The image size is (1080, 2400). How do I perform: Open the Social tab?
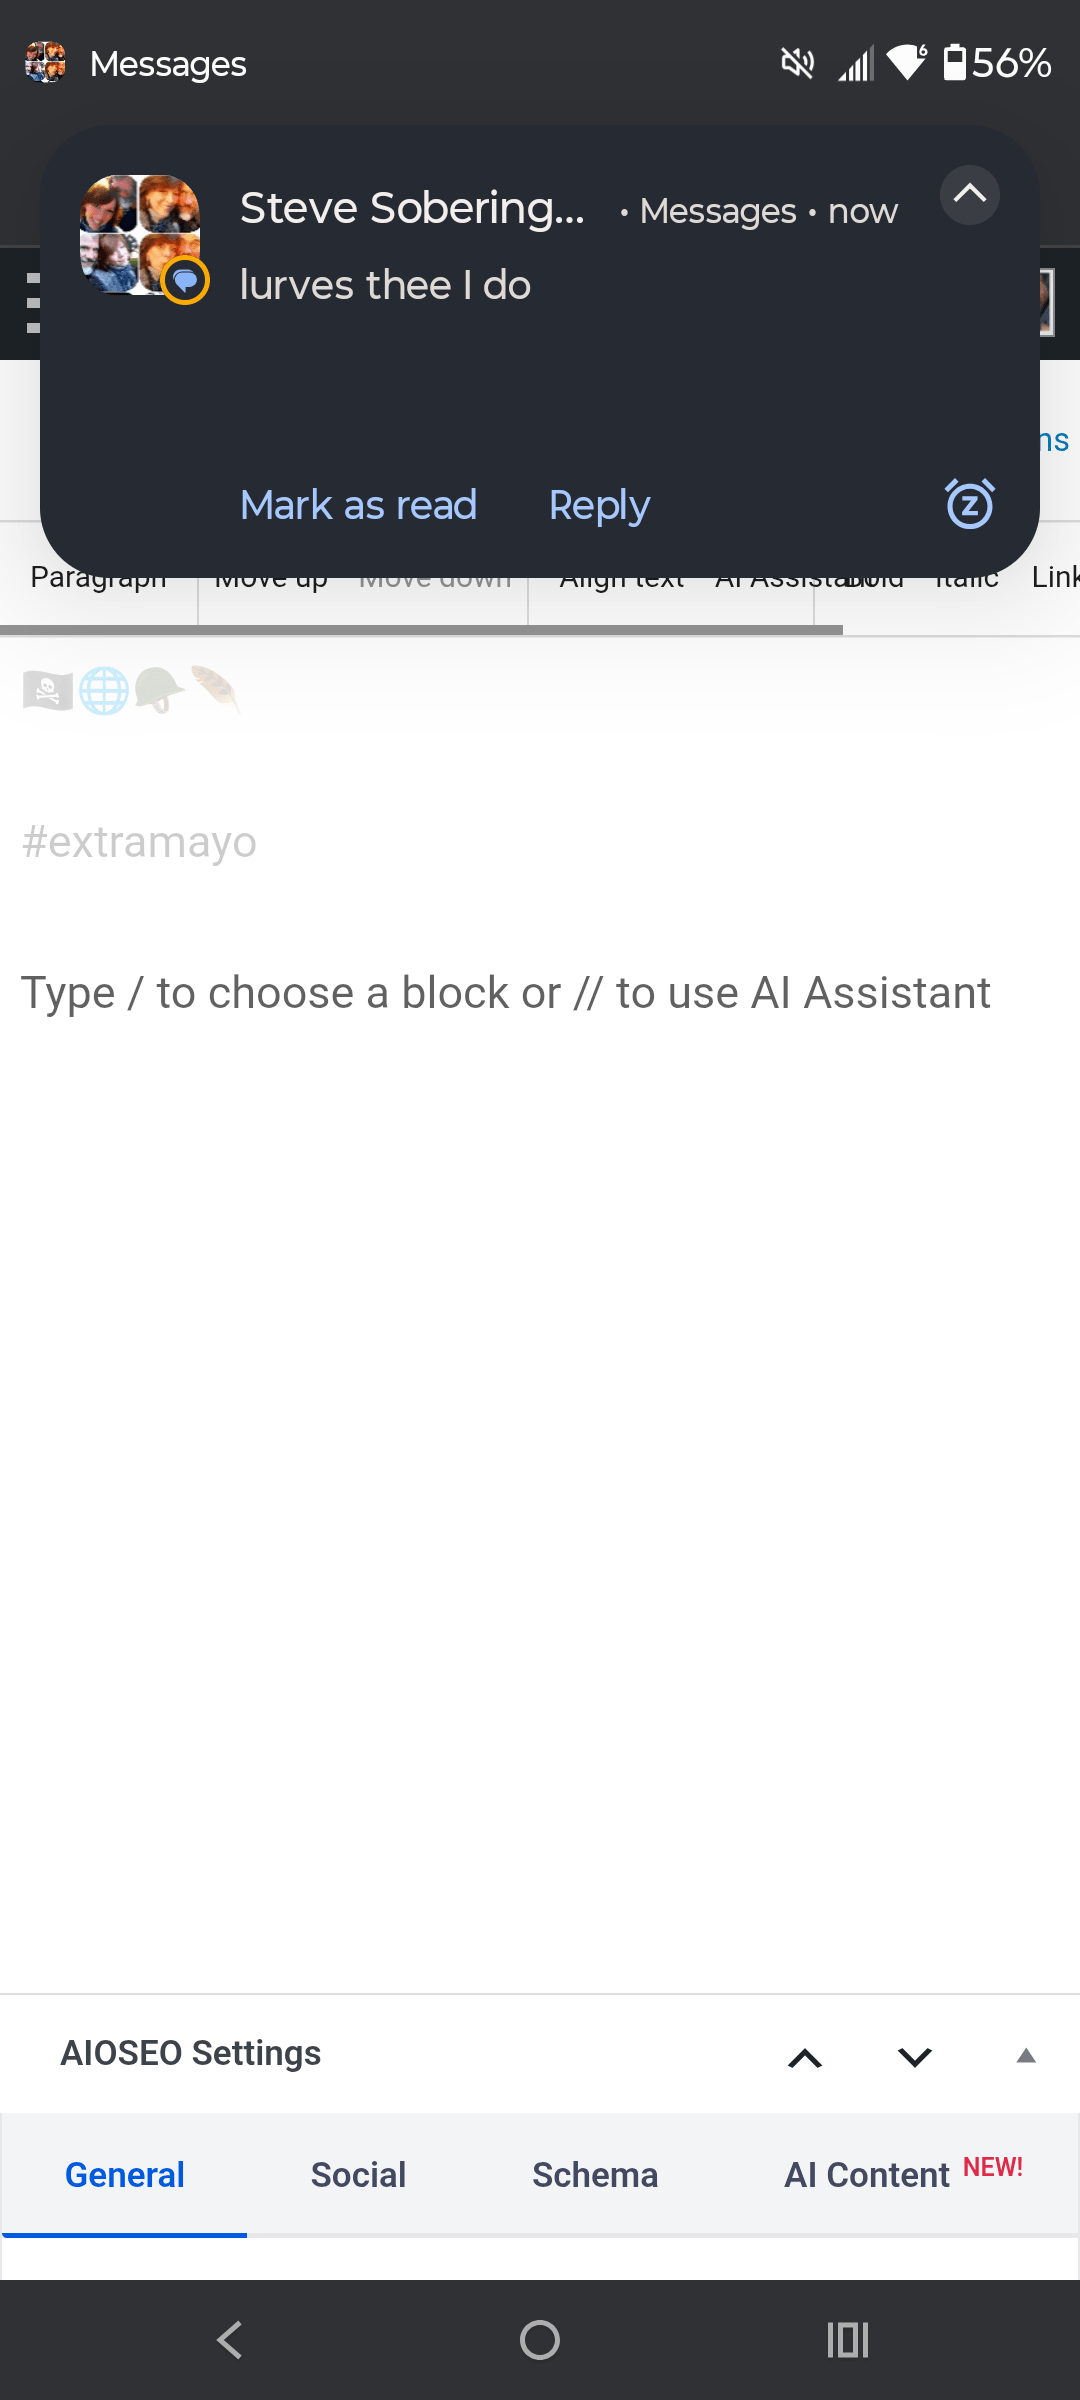[358, 2175]
